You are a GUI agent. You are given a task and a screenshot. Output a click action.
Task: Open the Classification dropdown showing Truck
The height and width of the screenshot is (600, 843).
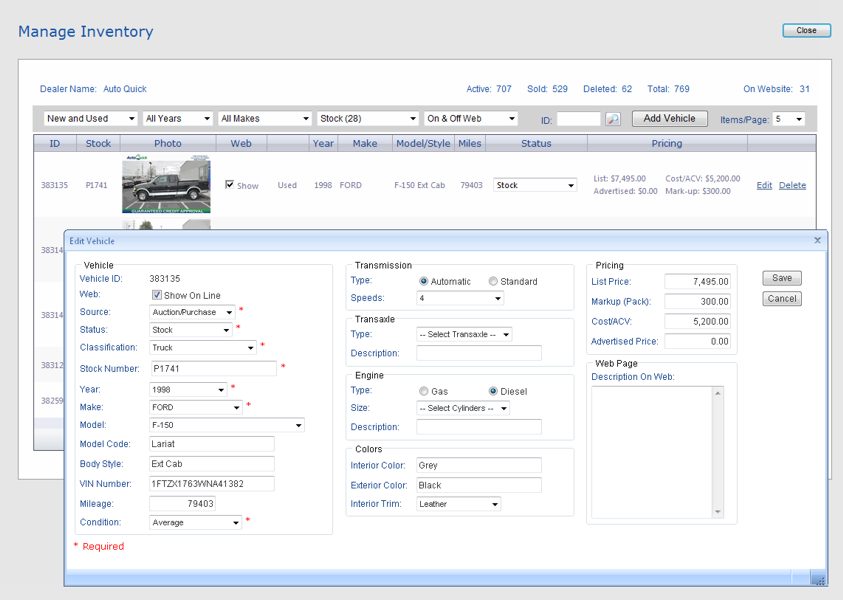click(x=203, y=347)
